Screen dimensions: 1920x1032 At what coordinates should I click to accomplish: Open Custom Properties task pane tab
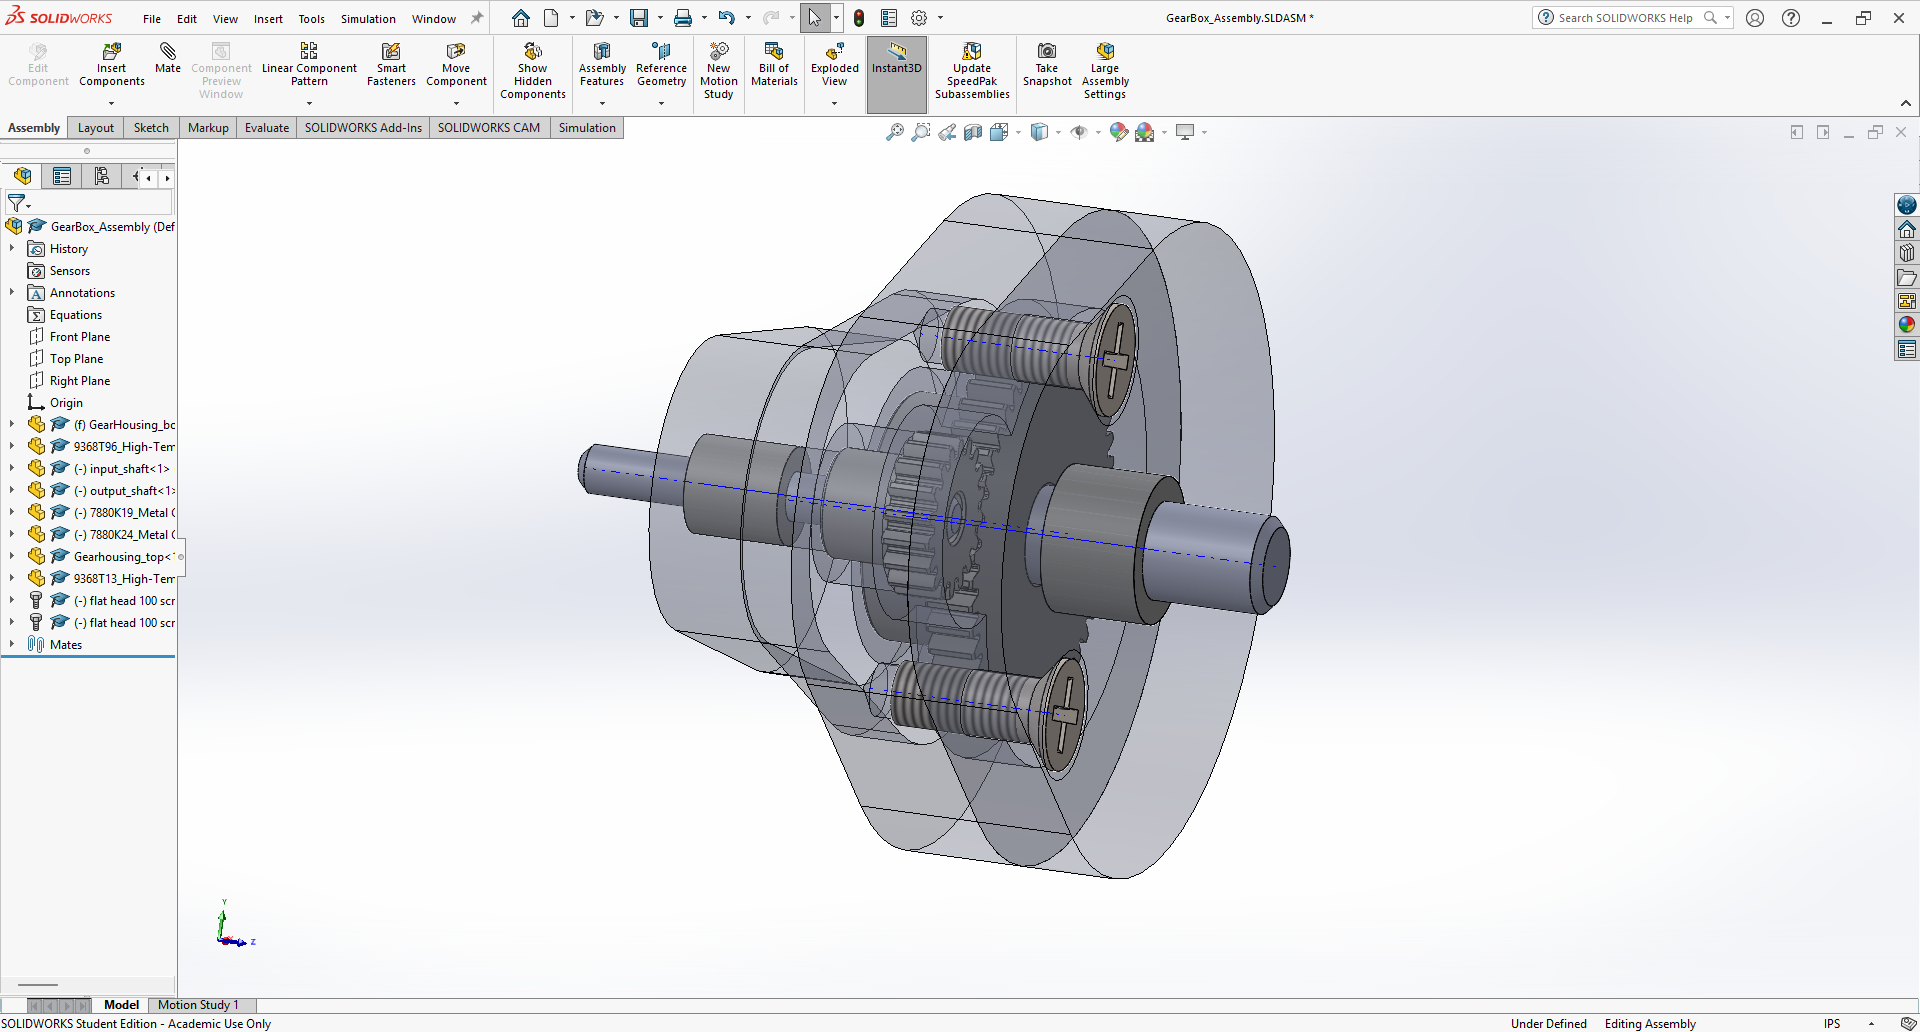[x=1907, y=349]
